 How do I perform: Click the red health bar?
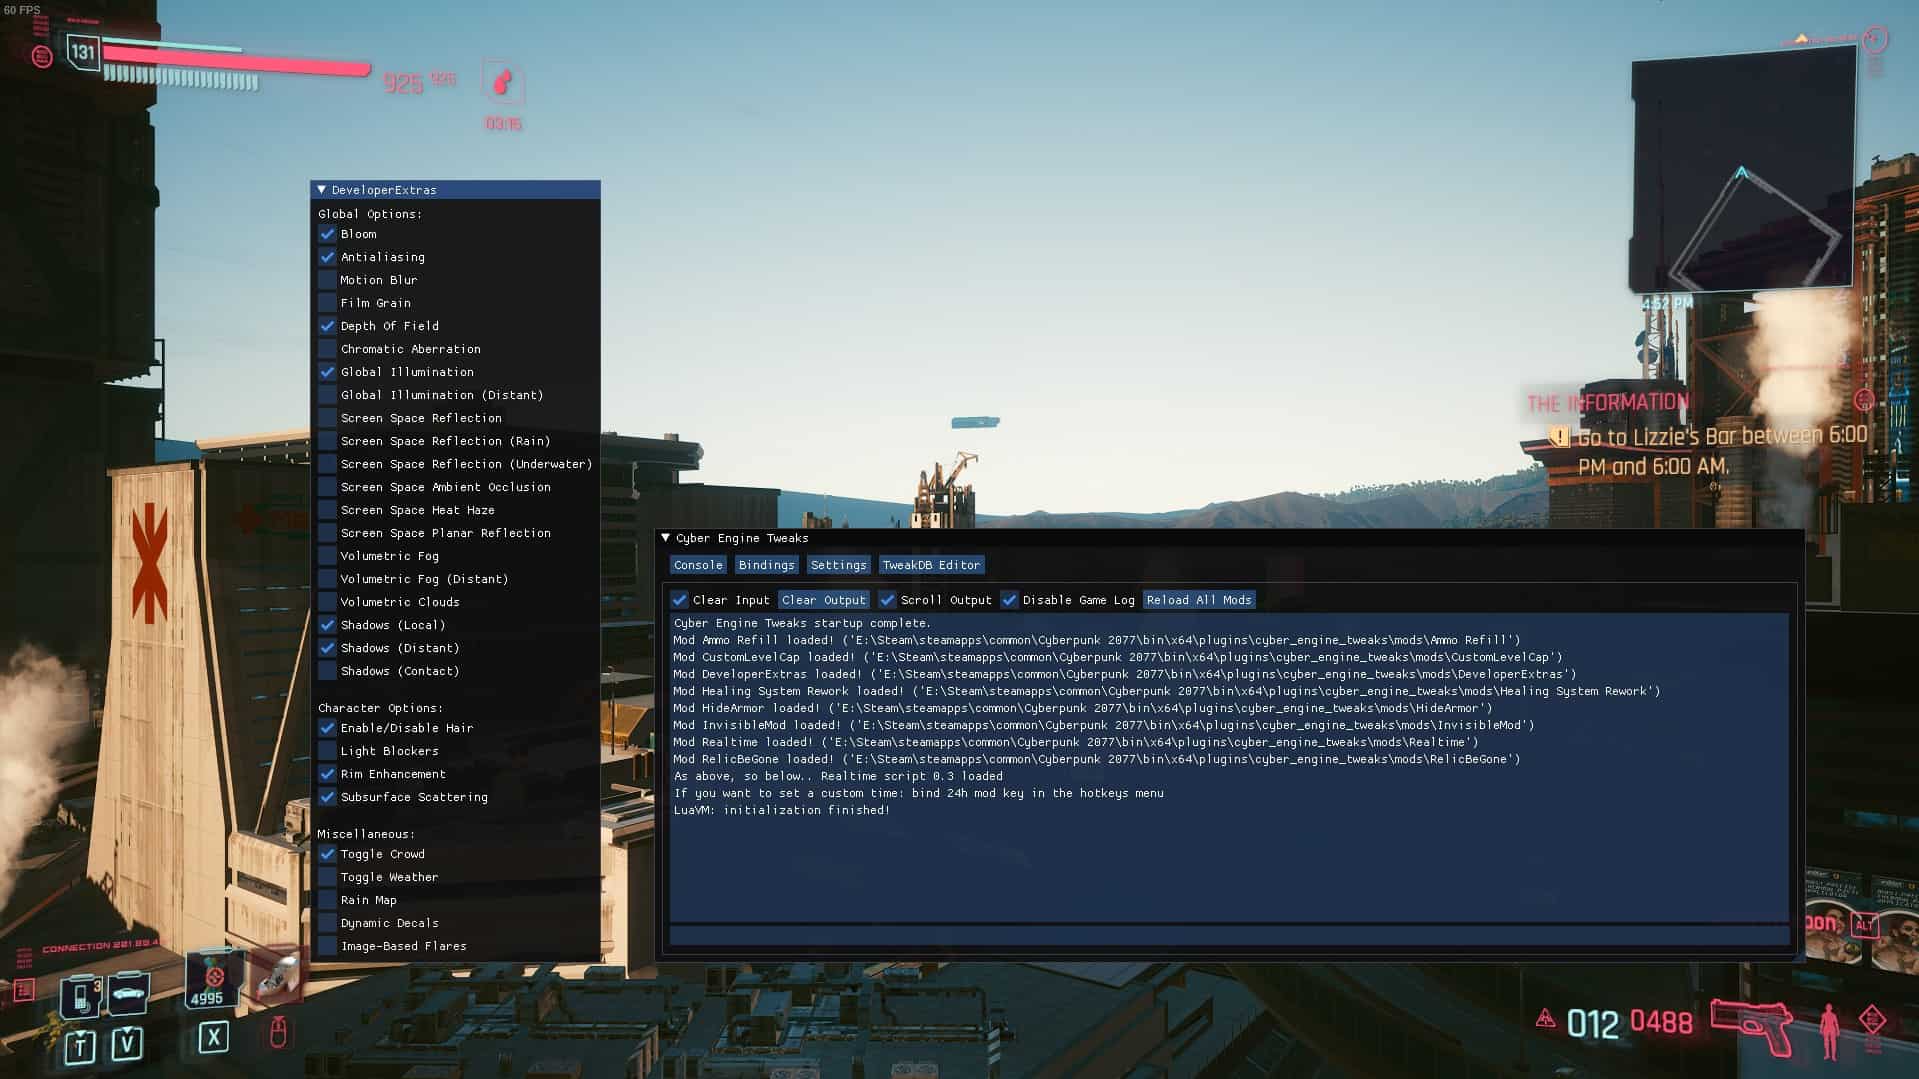[237, 60]
